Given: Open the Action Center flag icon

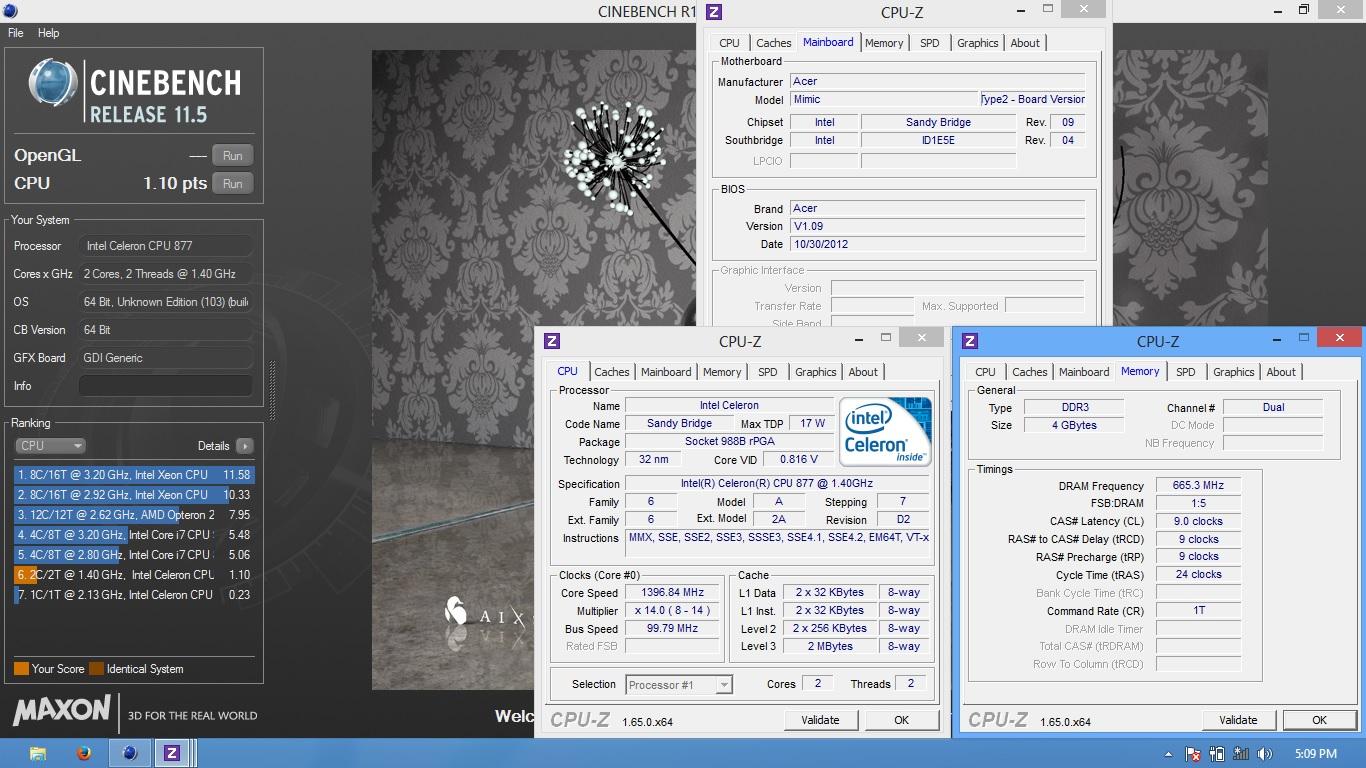Looking at the screenshot, I should click(x=1193, y=754).
